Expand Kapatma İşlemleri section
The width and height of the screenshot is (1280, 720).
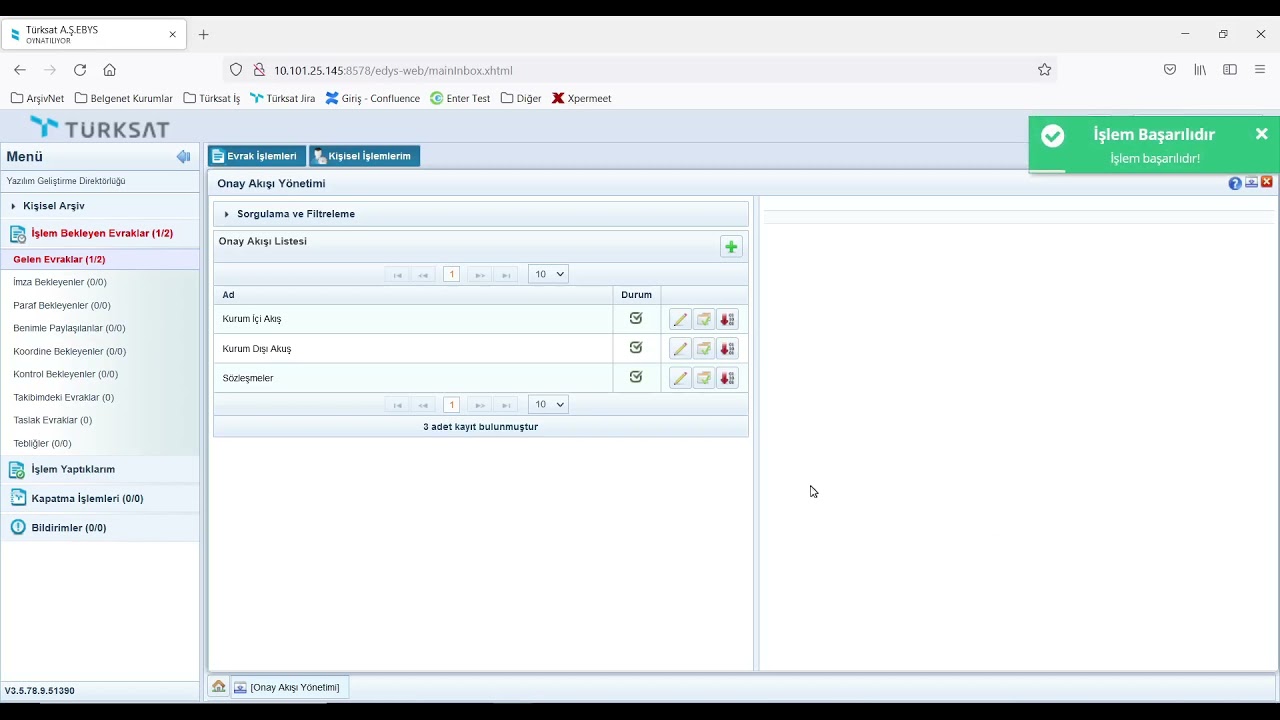(x=100, y=498)
